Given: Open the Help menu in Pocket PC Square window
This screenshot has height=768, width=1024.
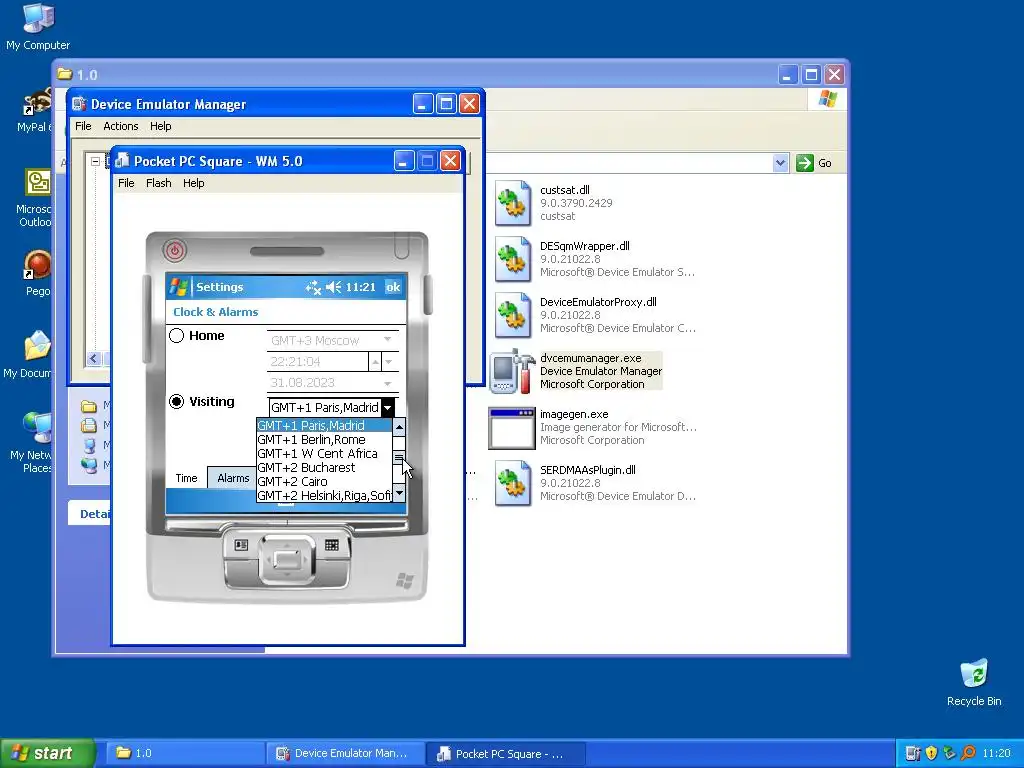Looking at the screenshot, I should (x=193, y=183).
